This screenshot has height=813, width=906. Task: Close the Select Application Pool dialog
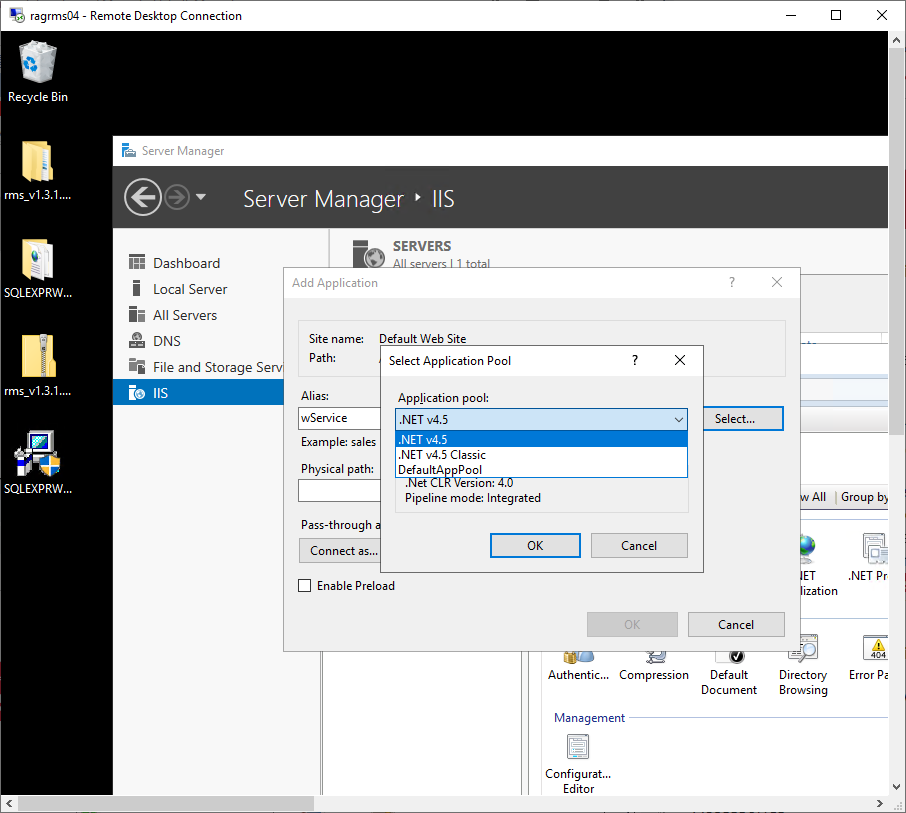[x=680, y=360]
